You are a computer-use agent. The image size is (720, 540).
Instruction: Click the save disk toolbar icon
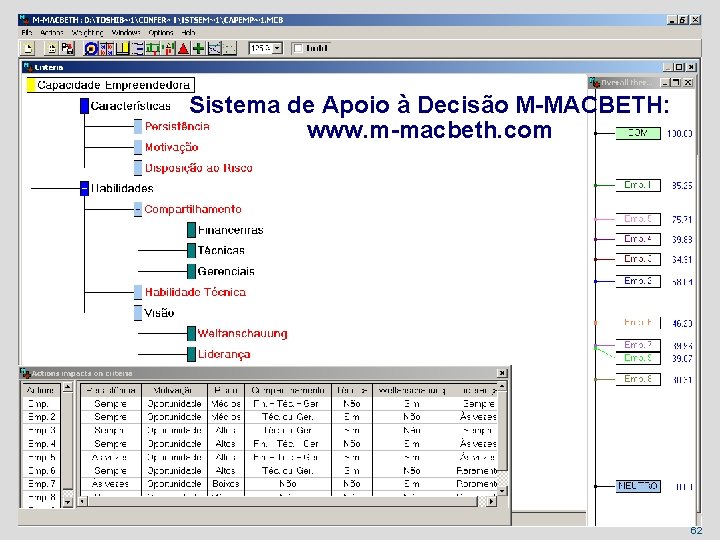(68, 48)
